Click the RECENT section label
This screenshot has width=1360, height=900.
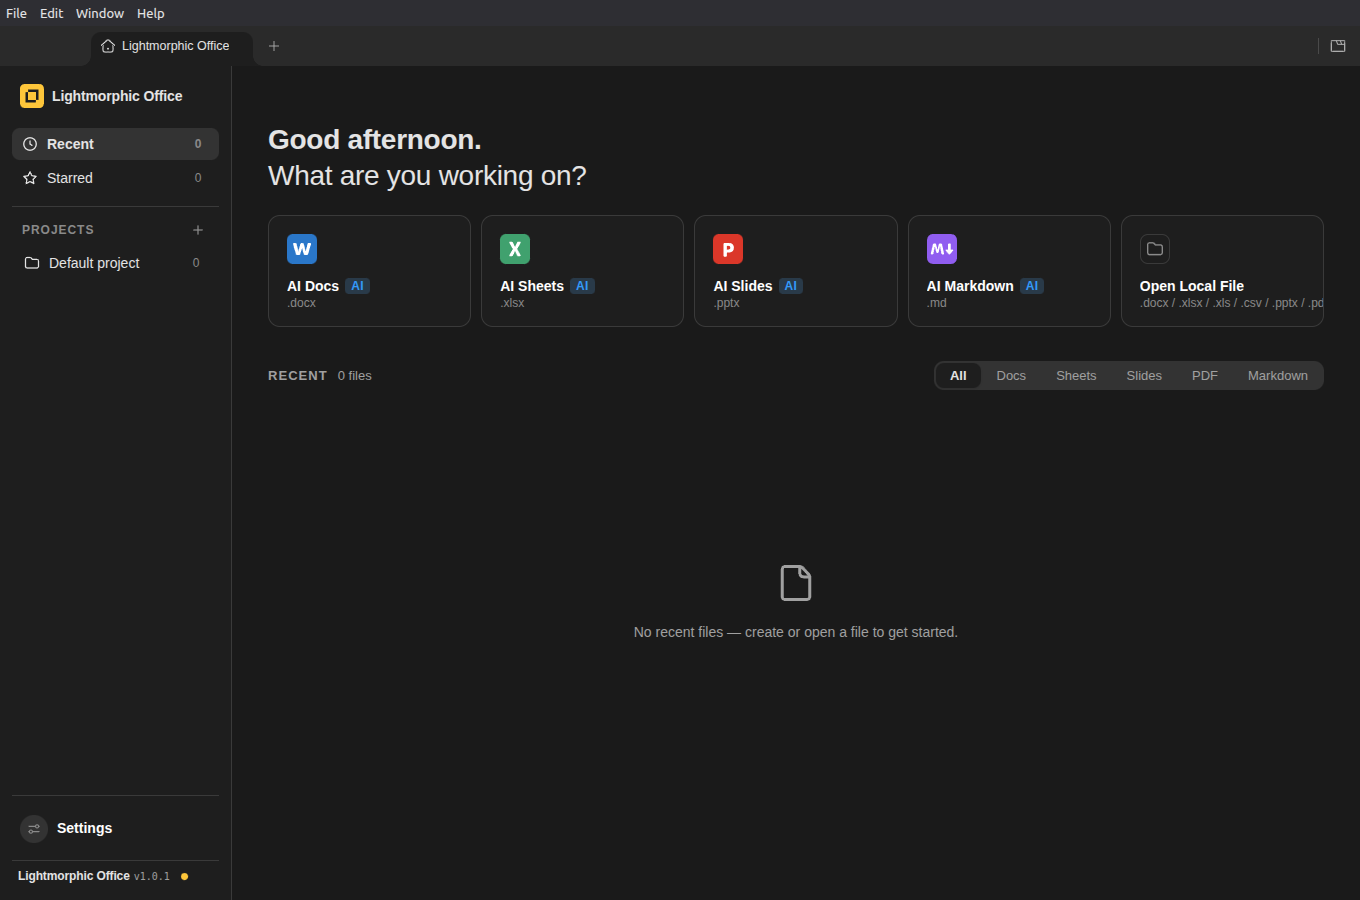[298, 376]
